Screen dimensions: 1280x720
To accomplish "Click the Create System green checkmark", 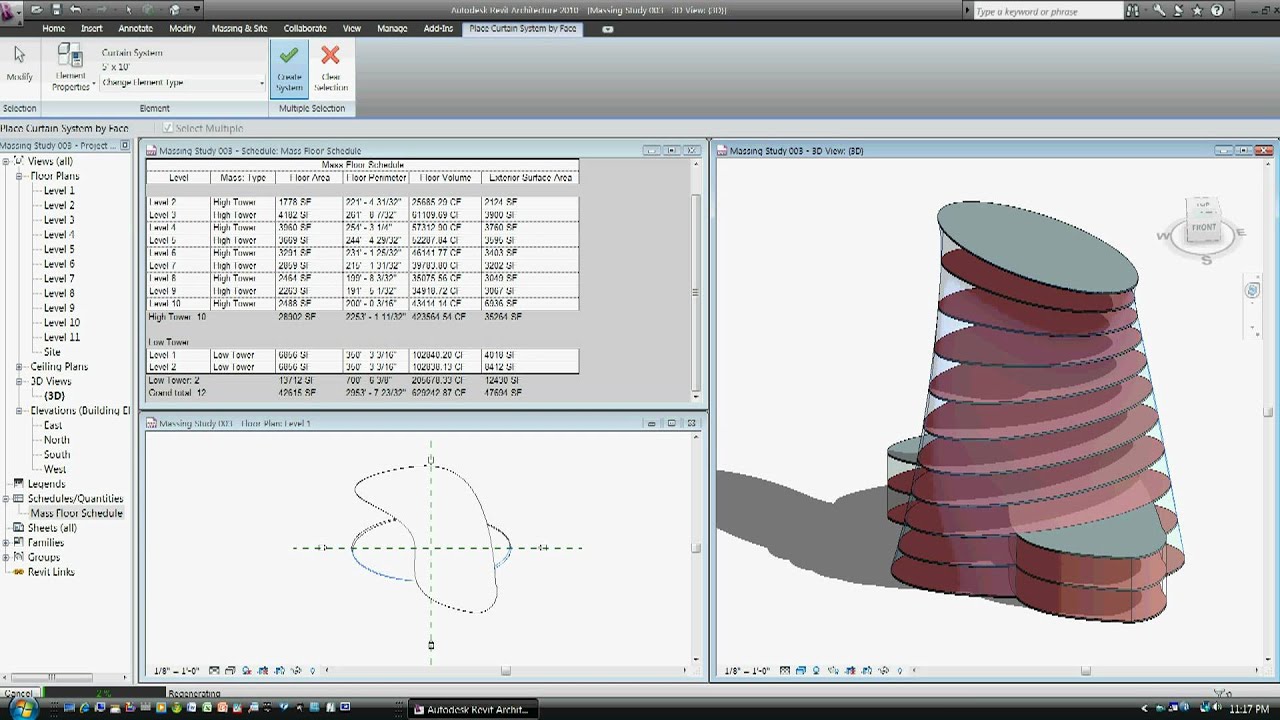I will pos(289,68).
